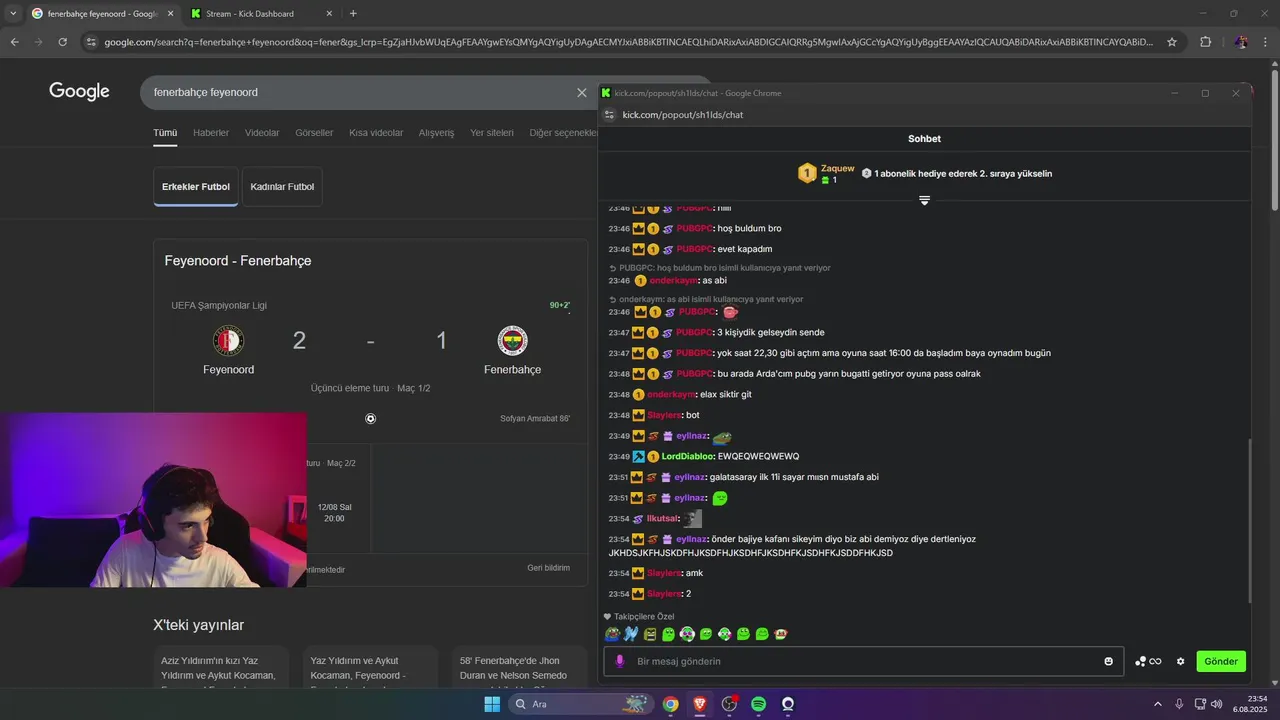Viewport: 1280px width, 720px height.
Task: Open the Feyenoord - Fenerbahçe match heading
Action: point(238,261)
